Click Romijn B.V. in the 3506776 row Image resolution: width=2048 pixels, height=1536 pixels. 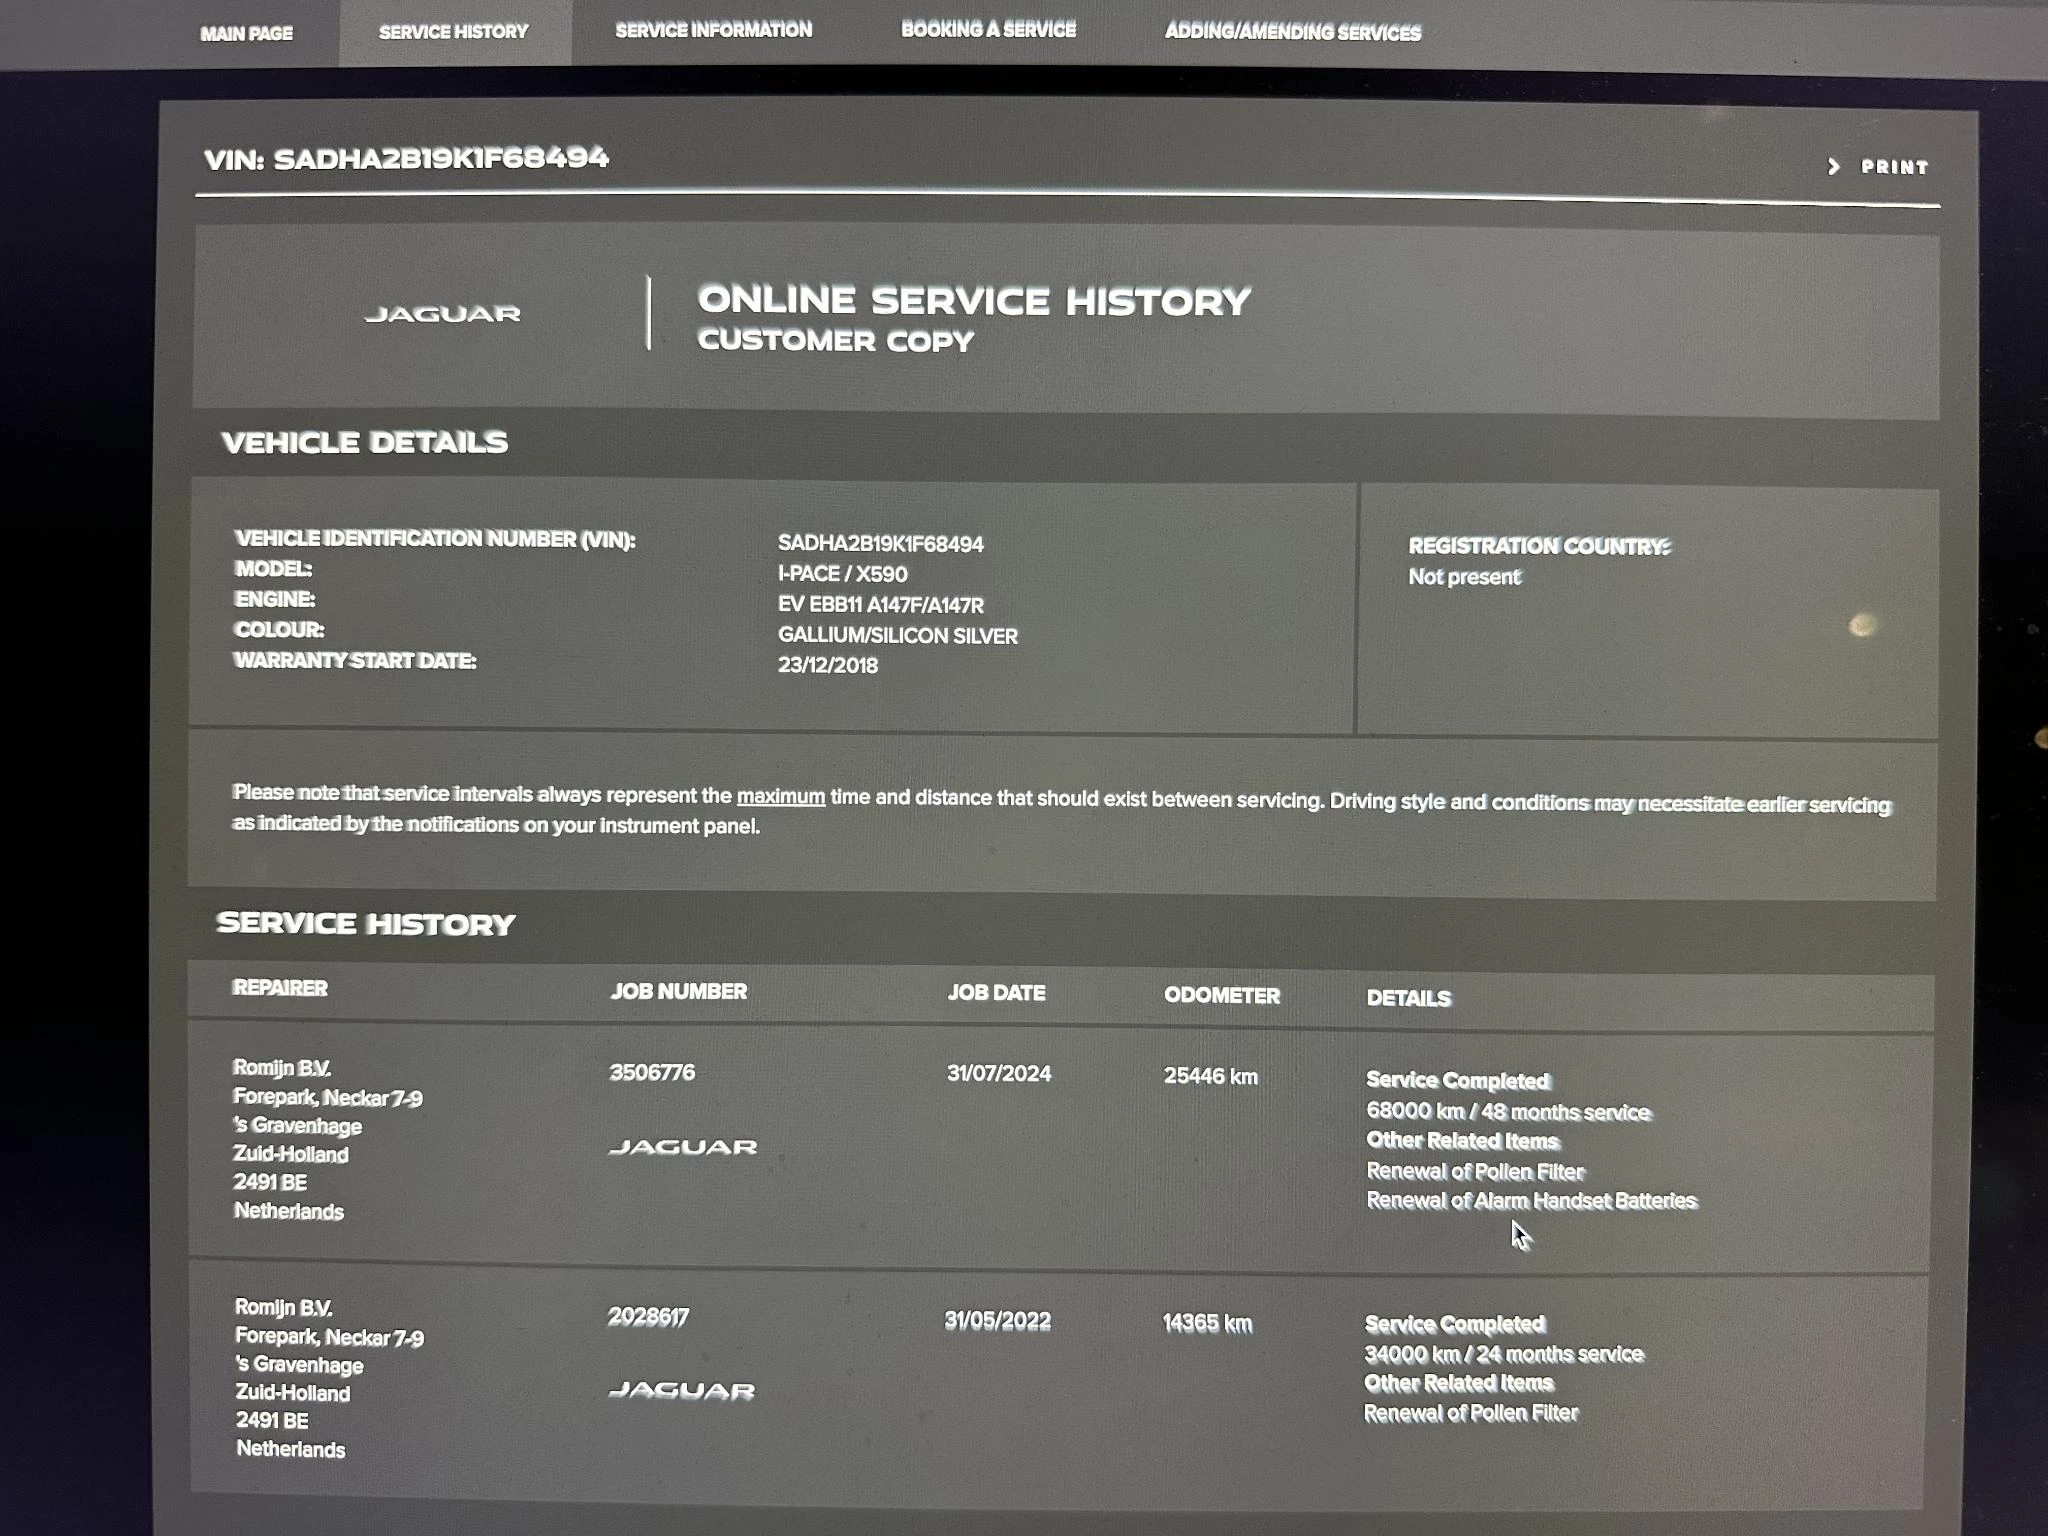coord(281,1068)
